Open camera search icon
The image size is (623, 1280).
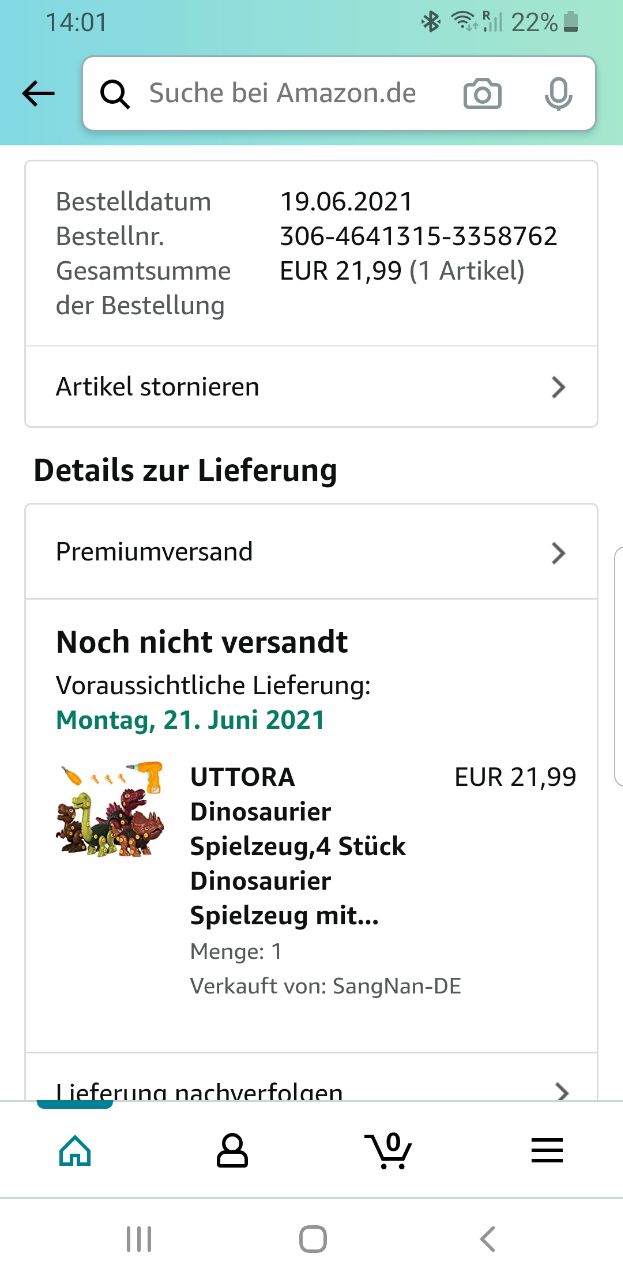tap(482, 94)
